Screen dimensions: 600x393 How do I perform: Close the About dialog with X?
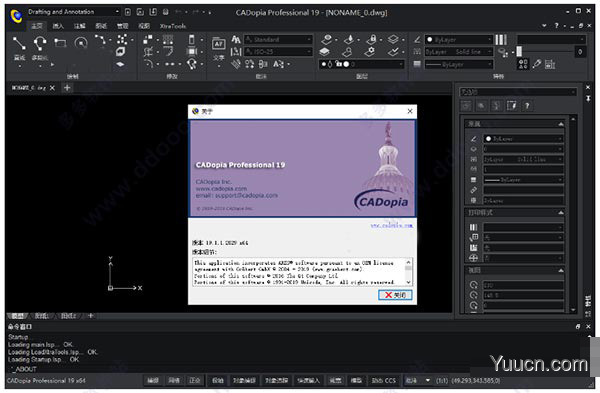click(410, 111)
